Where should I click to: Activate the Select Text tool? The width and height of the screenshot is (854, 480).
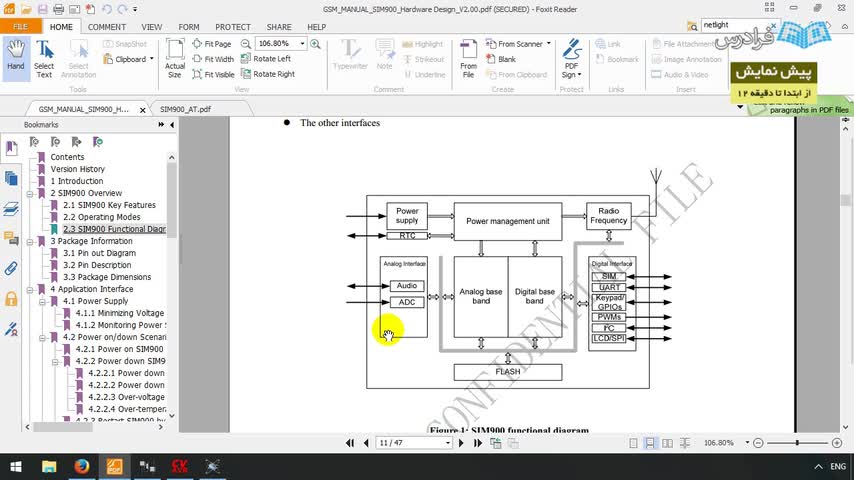pos(44,59)
